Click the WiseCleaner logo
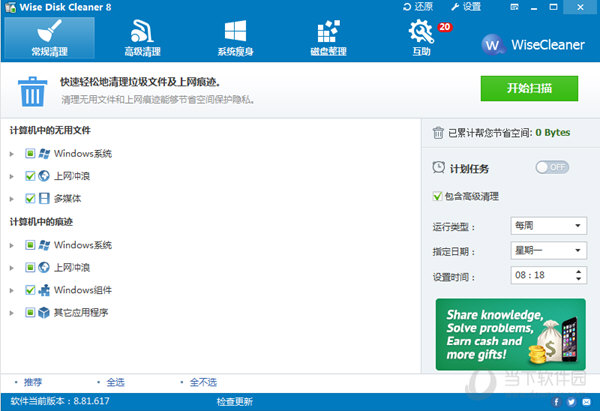This screenshot has width=600, height=411. (533, 45)
